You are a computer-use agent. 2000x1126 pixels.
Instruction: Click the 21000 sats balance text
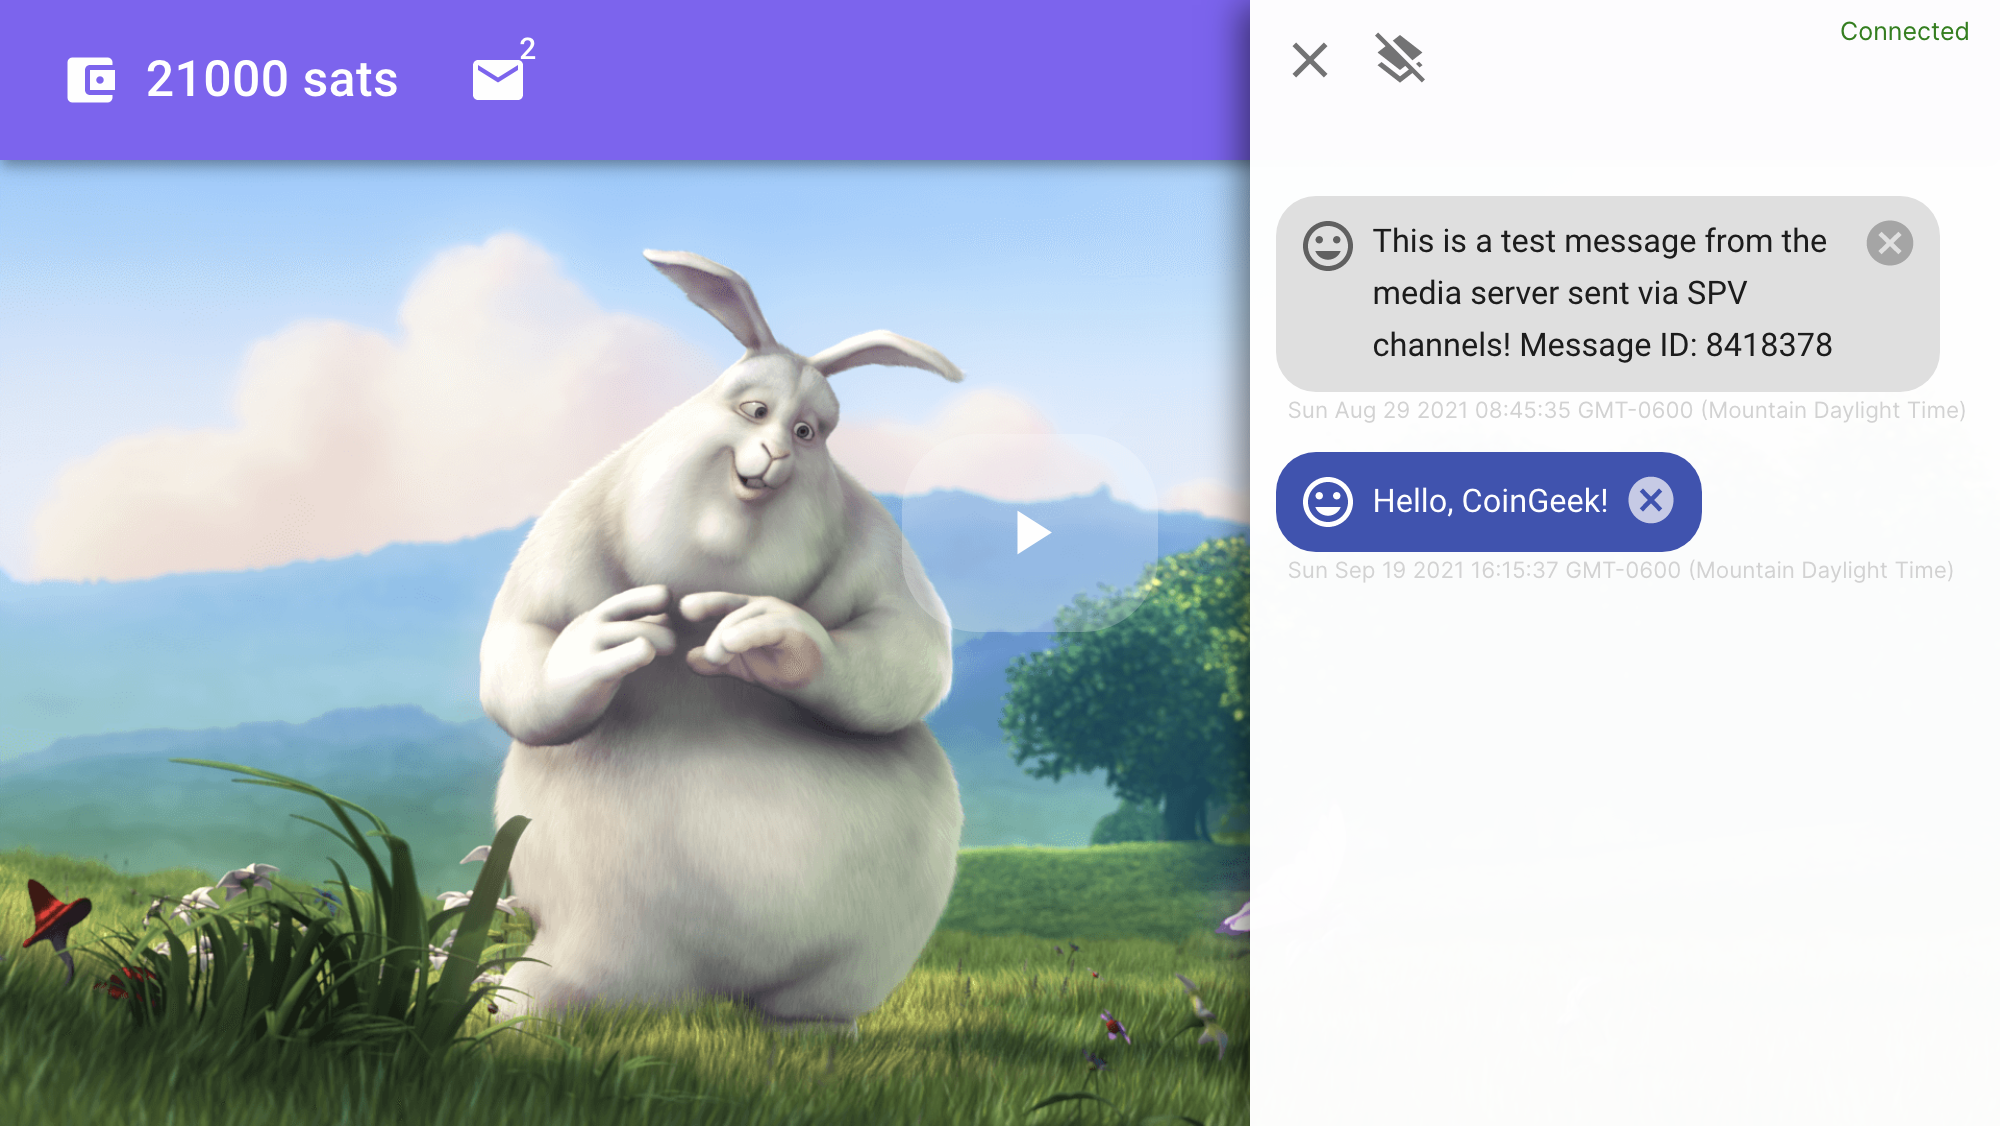272,79
